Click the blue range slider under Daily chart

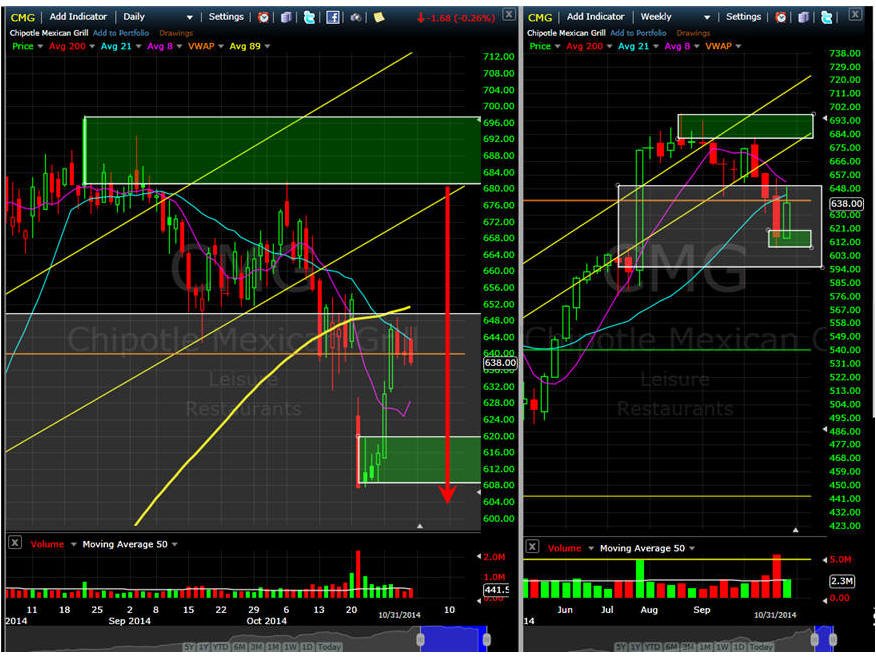[x=453, y=638]
